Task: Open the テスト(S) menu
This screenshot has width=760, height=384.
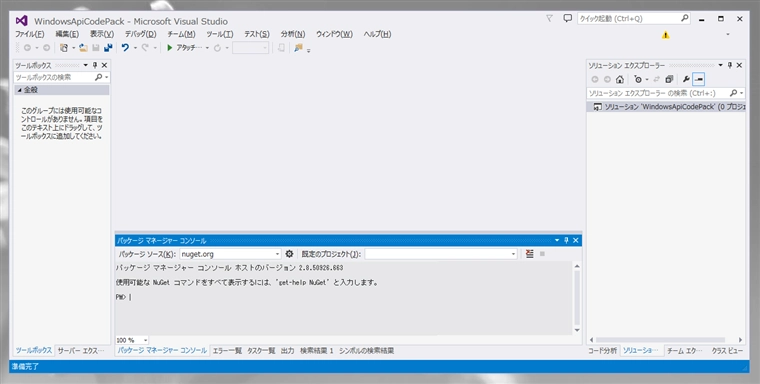Action: (257, 34)
